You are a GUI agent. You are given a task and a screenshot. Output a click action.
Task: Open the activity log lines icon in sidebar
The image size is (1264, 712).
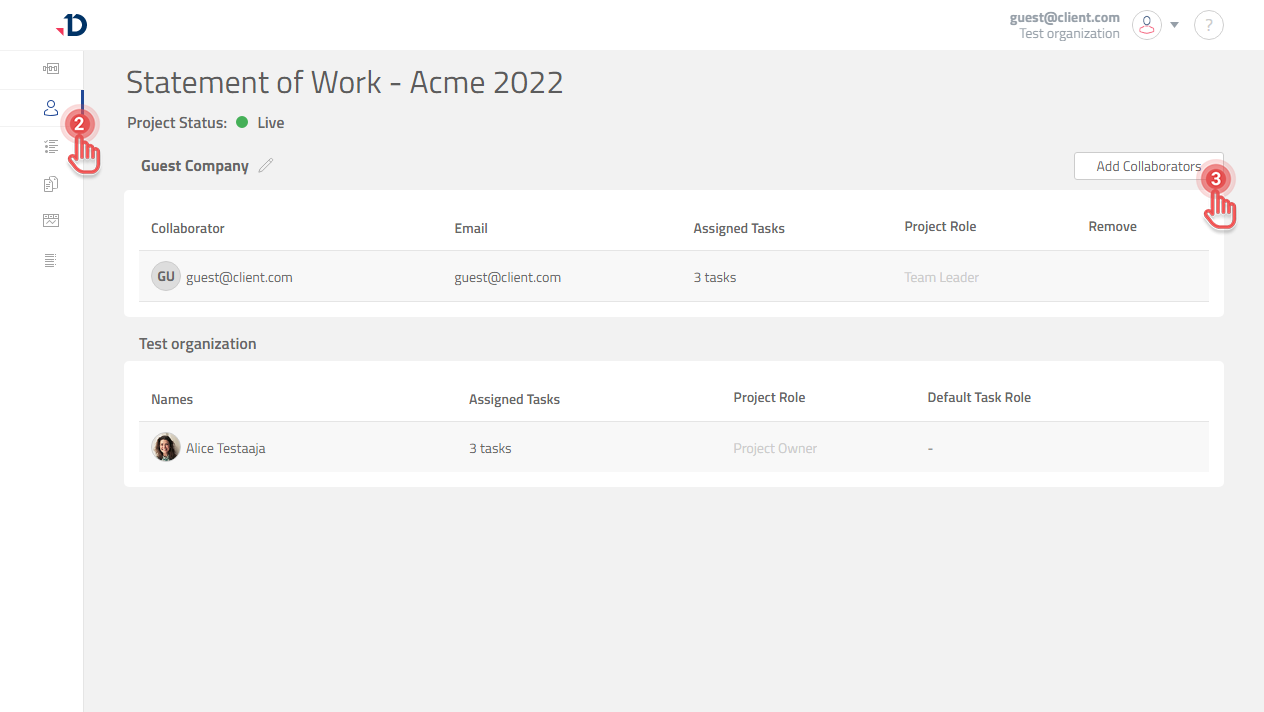coord(51,260)
